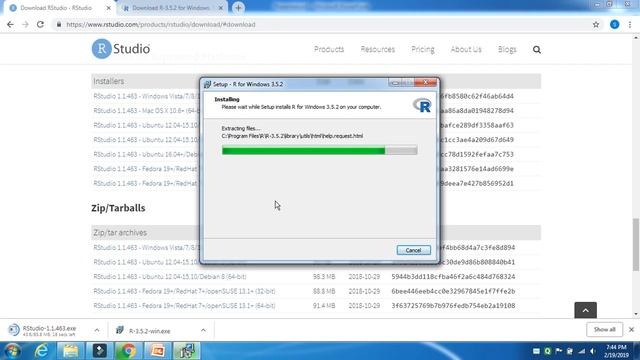Expand RStudio-1.1.463.exe download options

pos(97,330)
